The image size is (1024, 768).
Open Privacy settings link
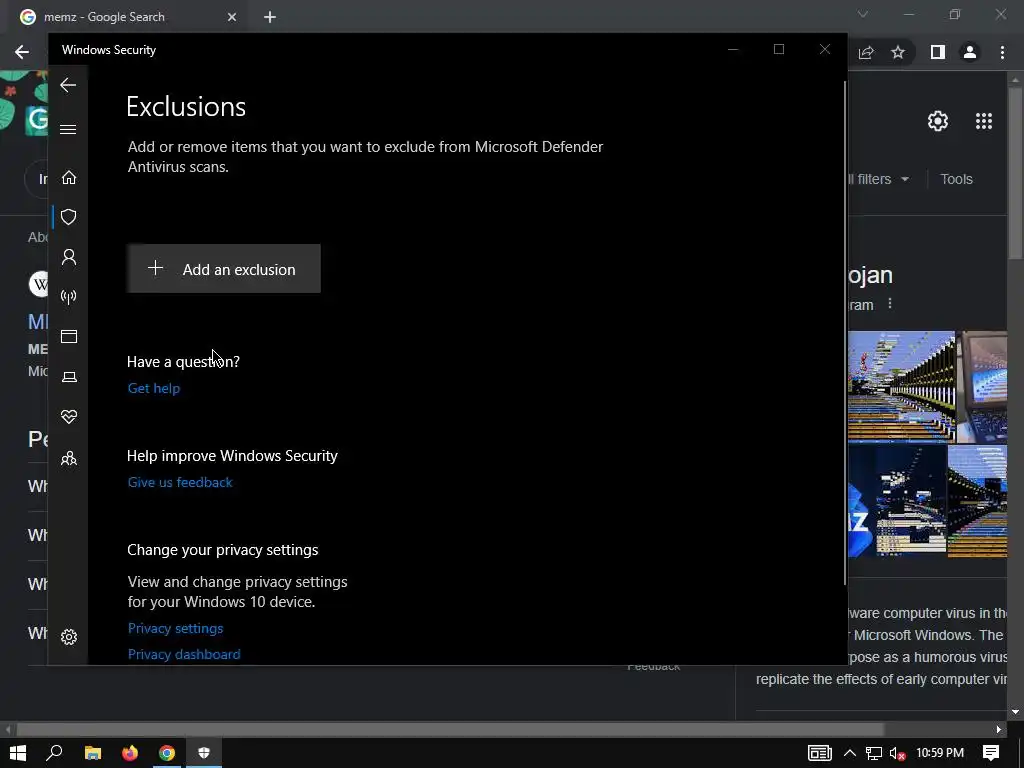pos(175,628)
